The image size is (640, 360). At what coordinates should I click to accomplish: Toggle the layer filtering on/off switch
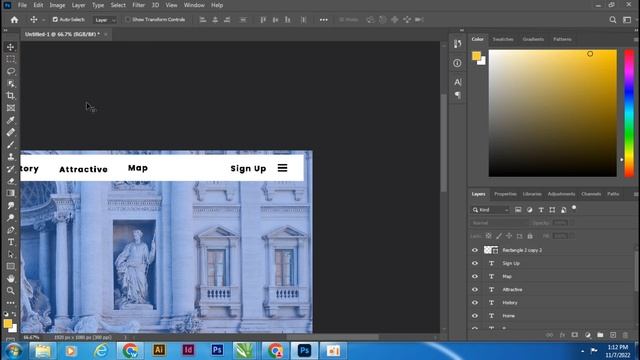(574, 208)
